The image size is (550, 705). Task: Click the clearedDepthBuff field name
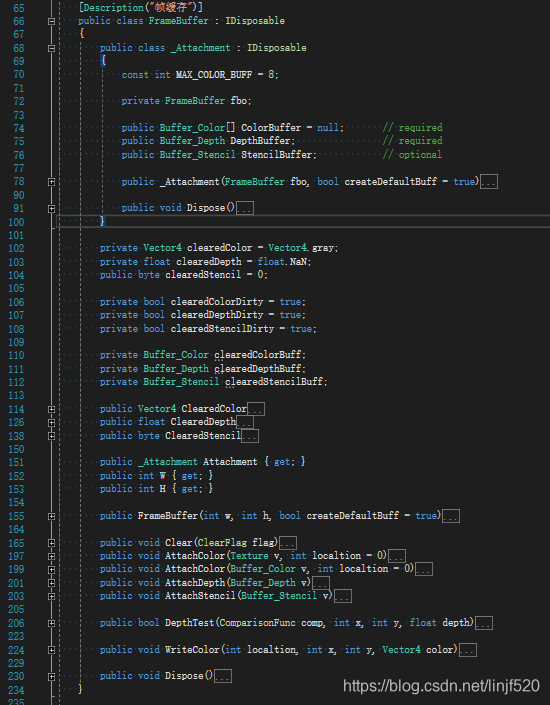click(x=258, y=369)
